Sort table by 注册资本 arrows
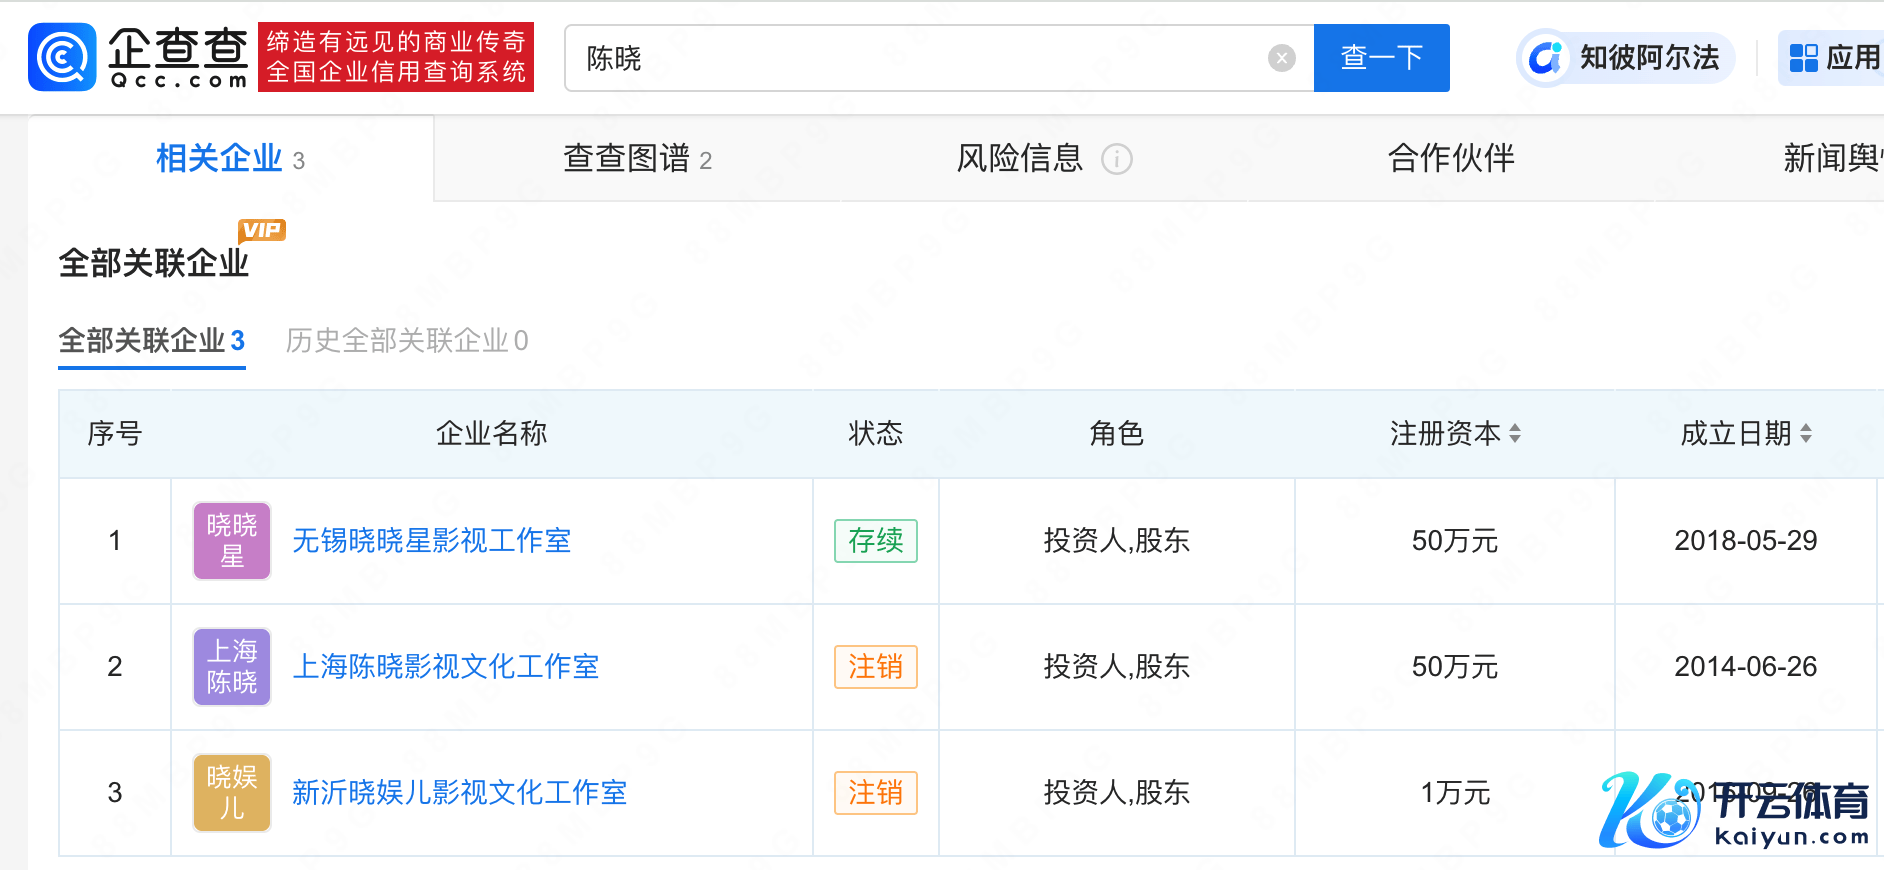The image size is (1884, 870). (x=1515, y=433)
